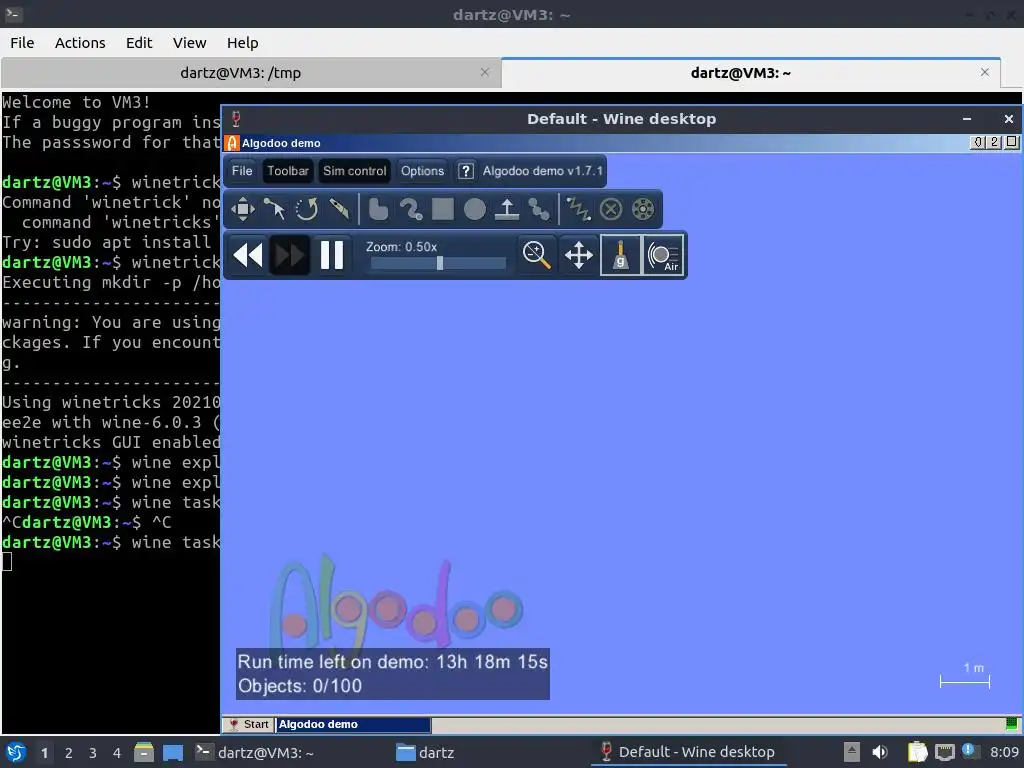Click the Wine desktop Start button

[x=248, y=724]
